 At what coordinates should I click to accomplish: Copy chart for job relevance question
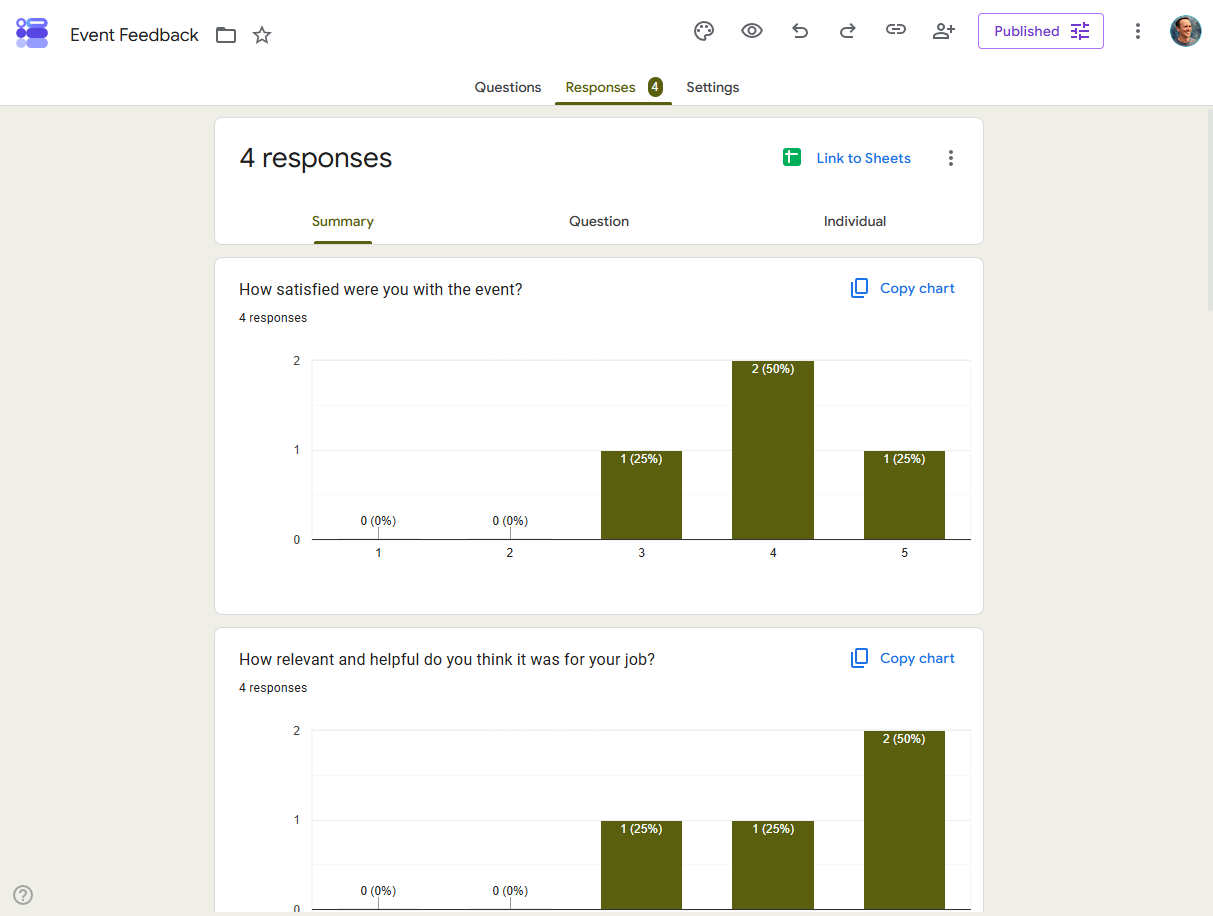tap(903, 658)
